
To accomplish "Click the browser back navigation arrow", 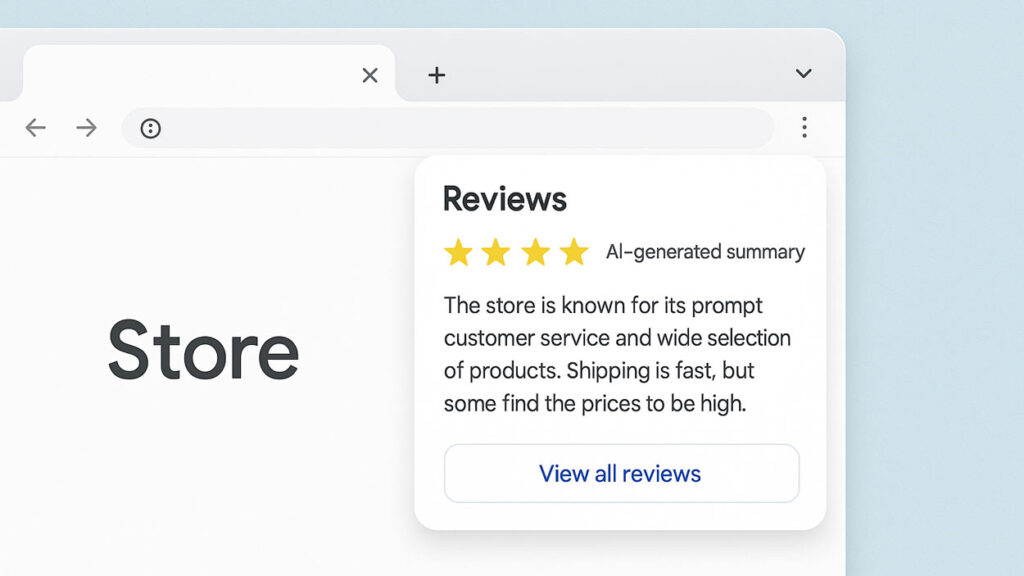I will click(x=36, y=128).
